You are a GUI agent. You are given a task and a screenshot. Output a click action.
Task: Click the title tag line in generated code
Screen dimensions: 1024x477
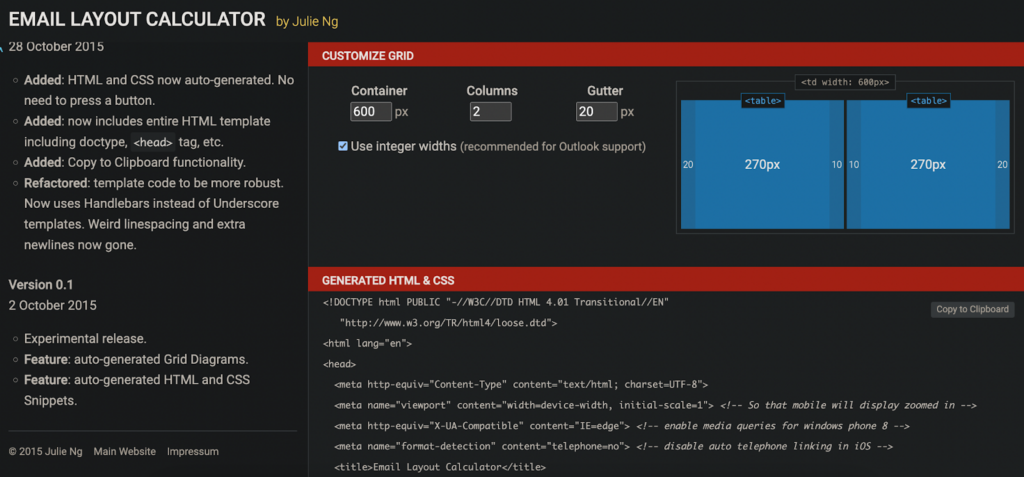(440, 467)
